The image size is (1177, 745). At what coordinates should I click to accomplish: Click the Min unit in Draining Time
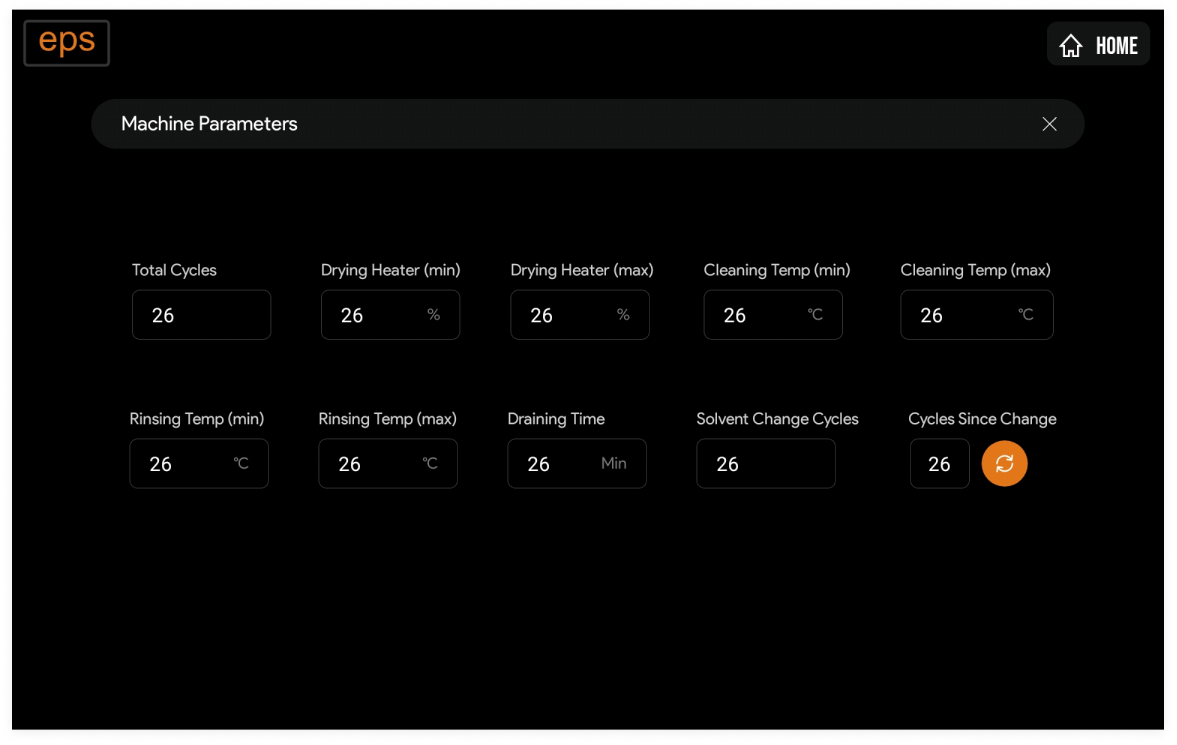[614, 464]
